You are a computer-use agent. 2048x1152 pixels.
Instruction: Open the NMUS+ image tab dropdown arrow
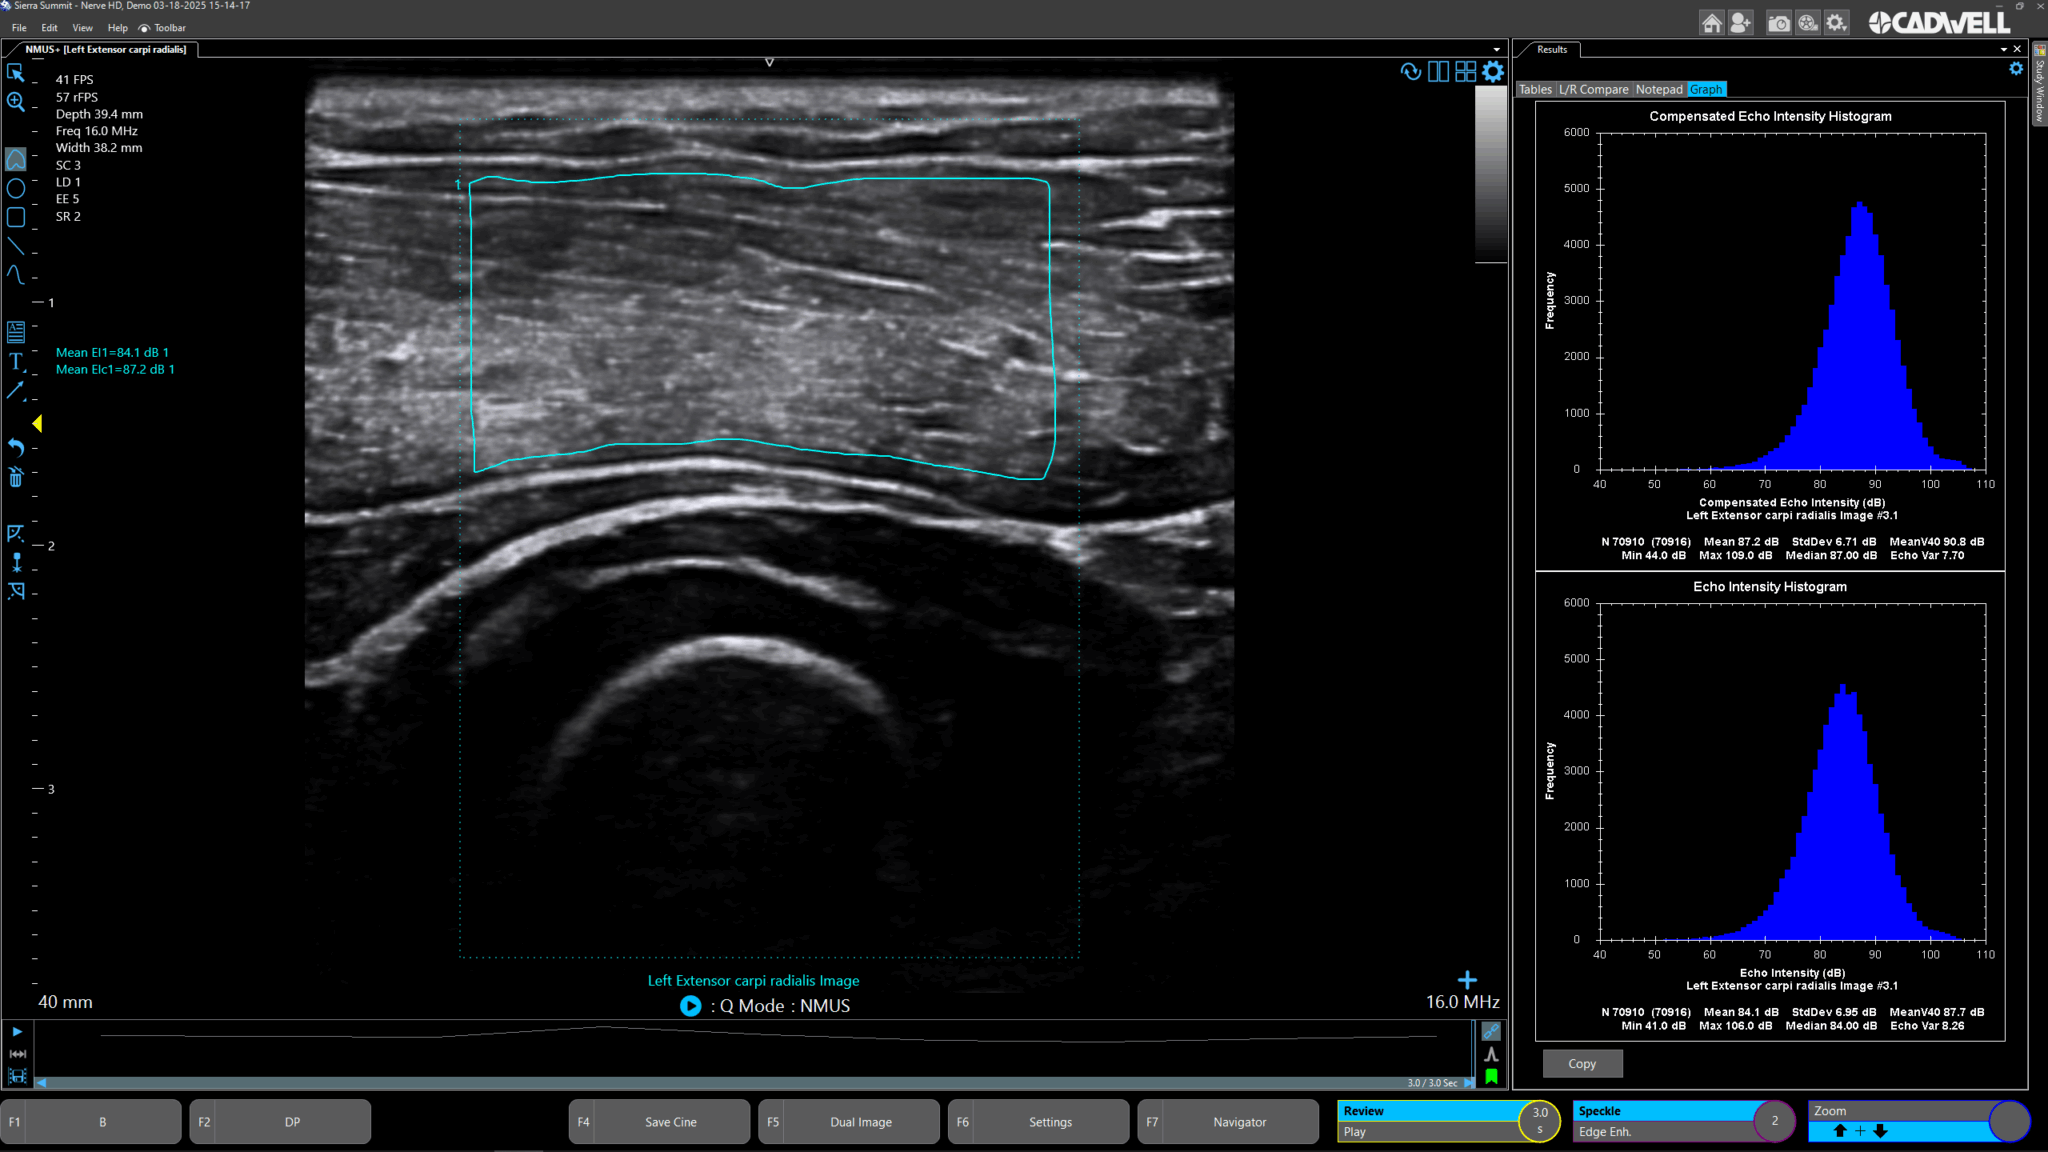tap(1496, 49)
